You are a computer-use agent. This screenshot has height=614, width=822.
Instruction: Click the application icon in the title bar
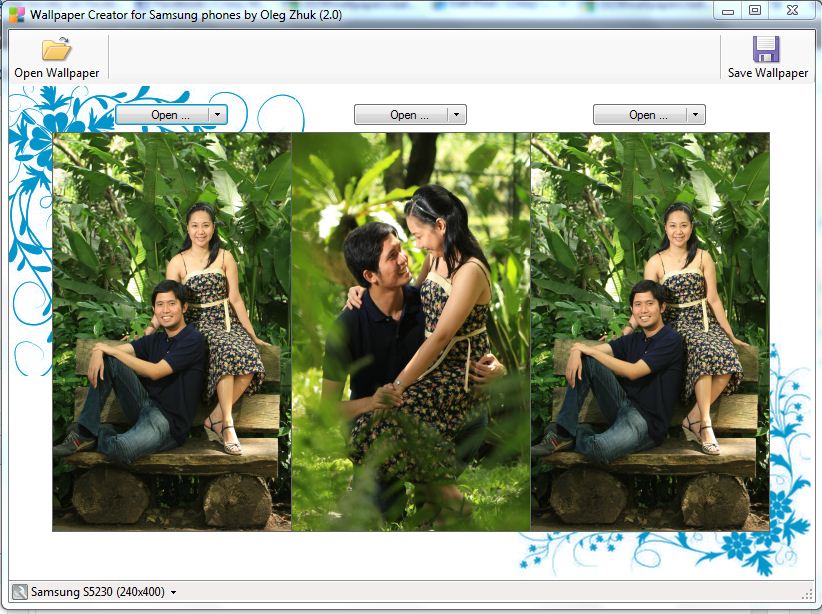click(16, 14)
